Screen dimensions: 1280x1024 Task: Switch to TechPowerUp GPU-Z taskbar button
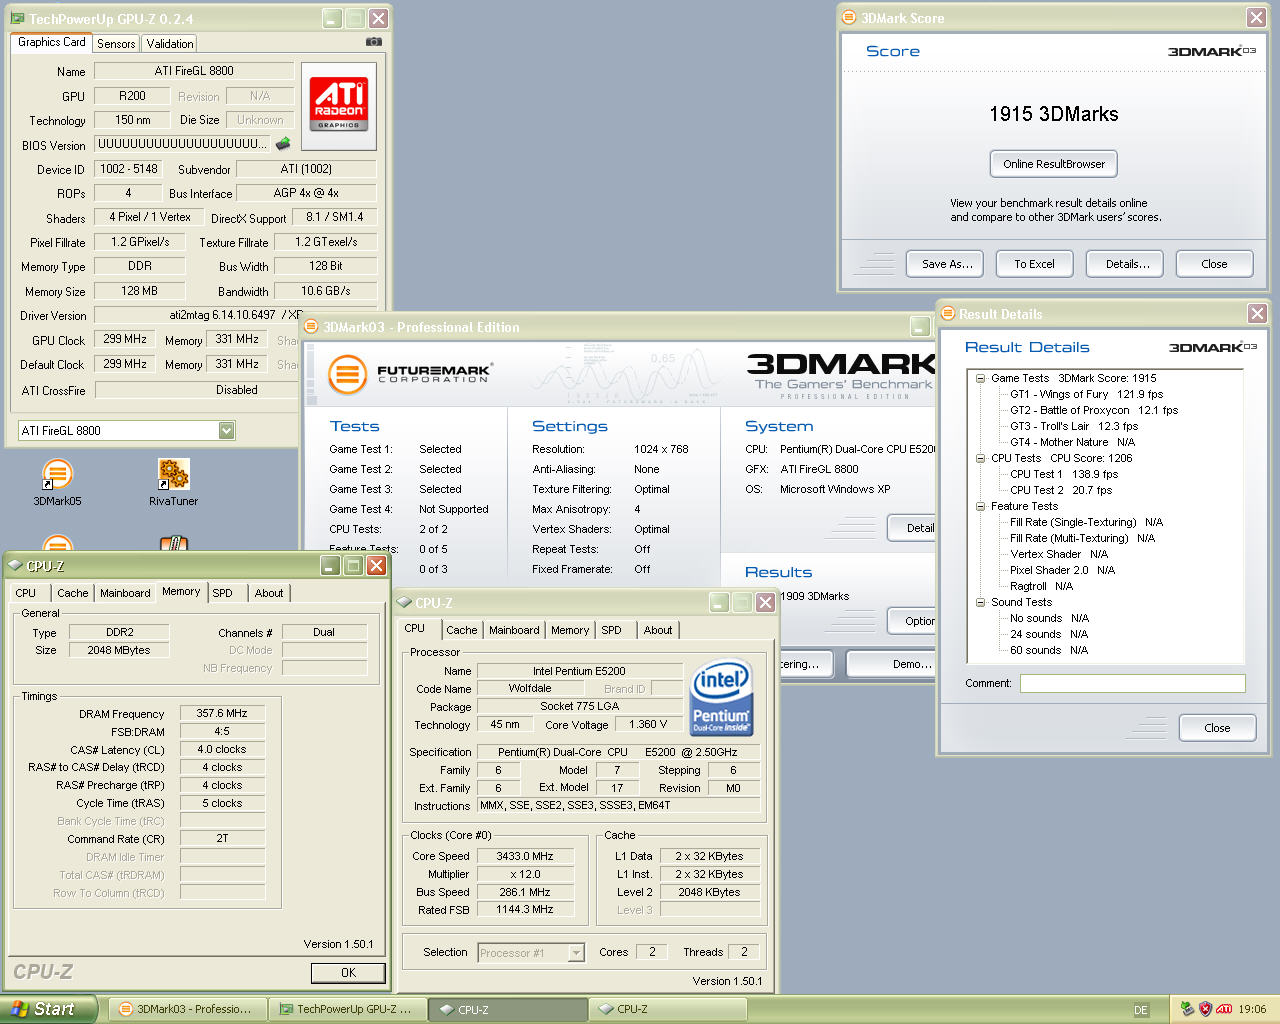(347, 1009)
